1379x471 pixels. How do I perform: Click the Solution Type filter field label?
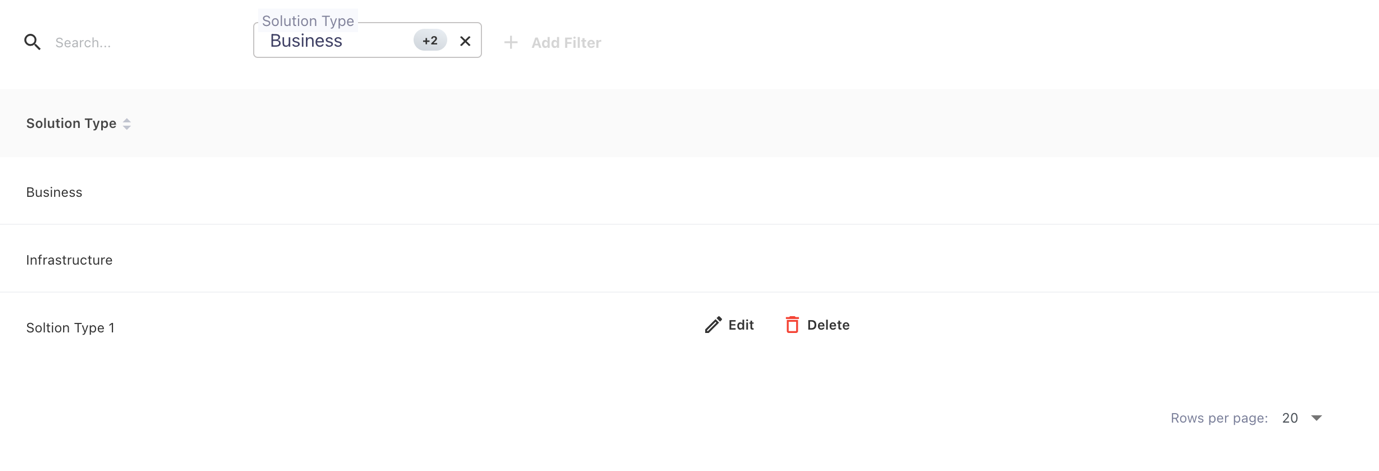[308, 21]
